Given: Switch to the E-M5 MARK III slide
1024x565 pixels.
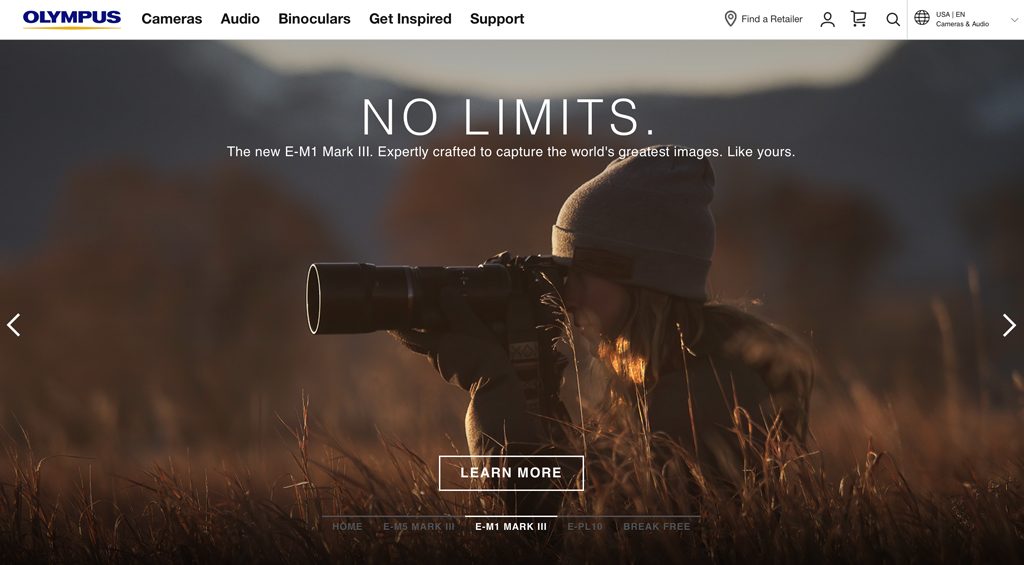Looking at the screenshot, I should point(419,526).
